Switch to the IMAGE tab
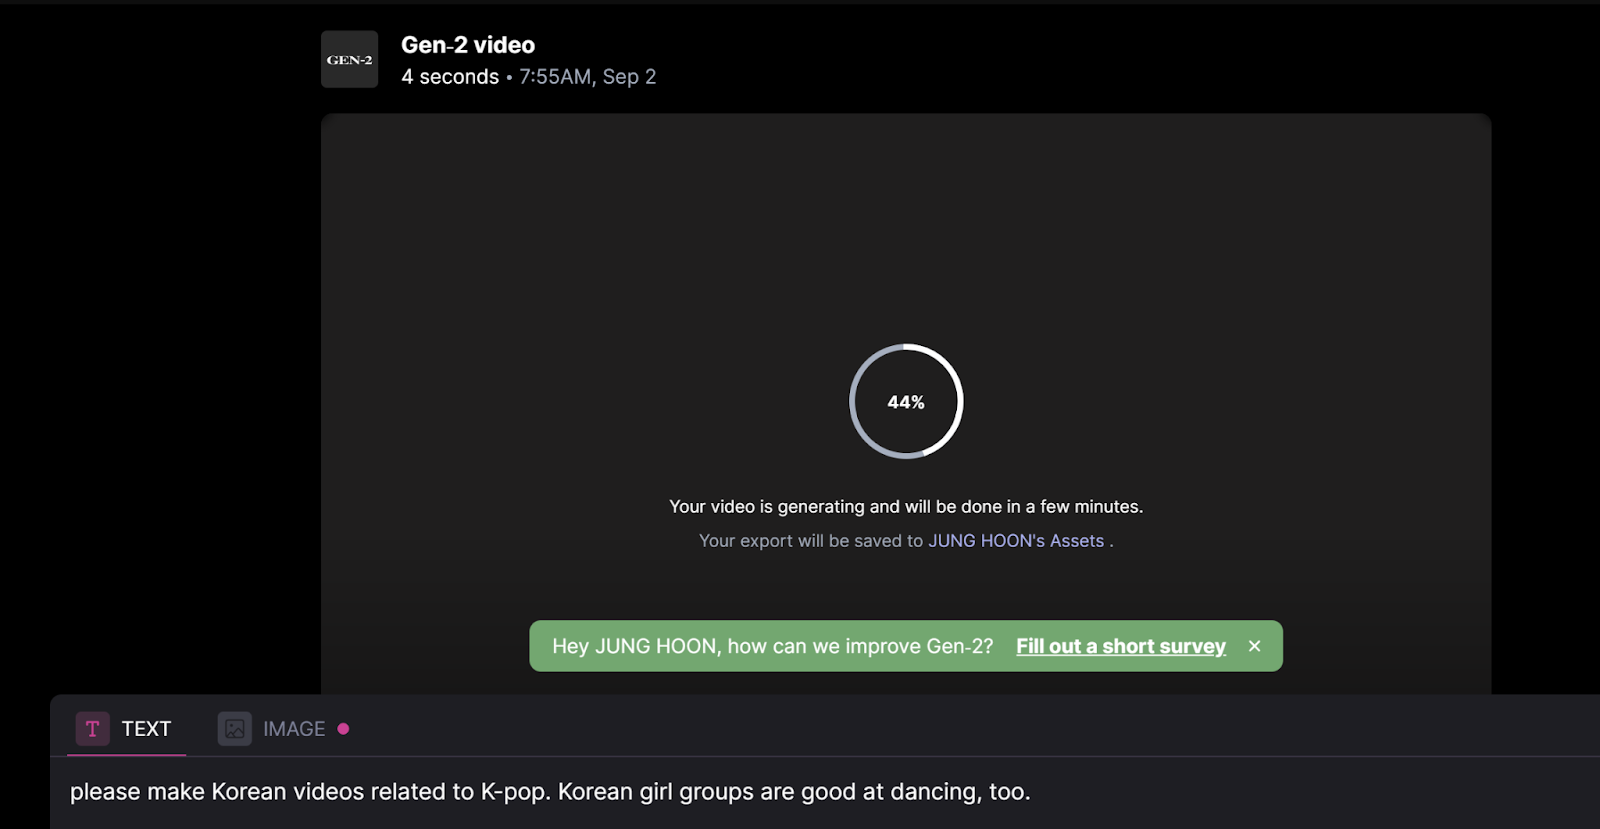 (283, 729)
